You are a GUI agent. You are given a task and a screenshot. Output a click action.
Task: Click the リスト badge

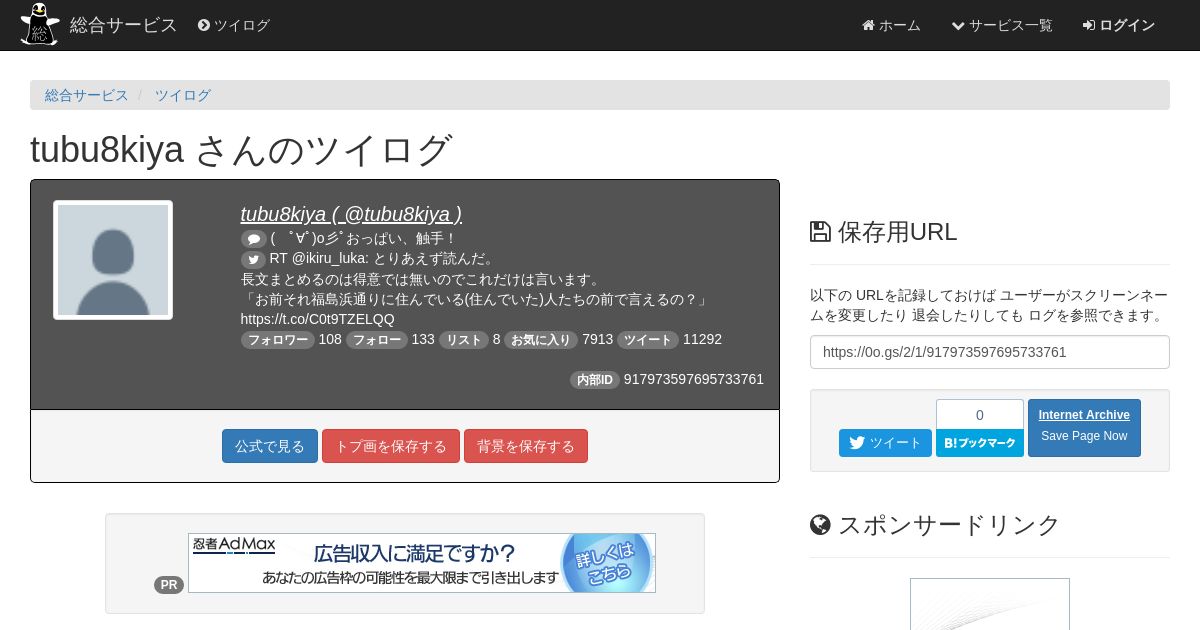point(464,340)
